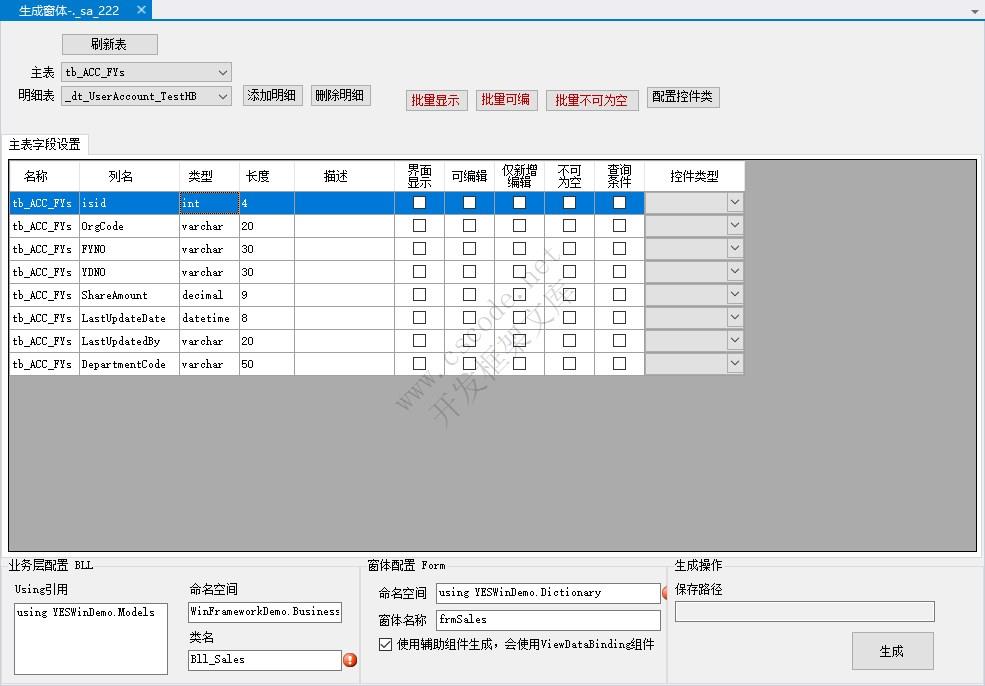Screen dimensions: 985x686
Task: Tick 界面显示 checkbox for the isid row
Action: click(x=419, y=203)
